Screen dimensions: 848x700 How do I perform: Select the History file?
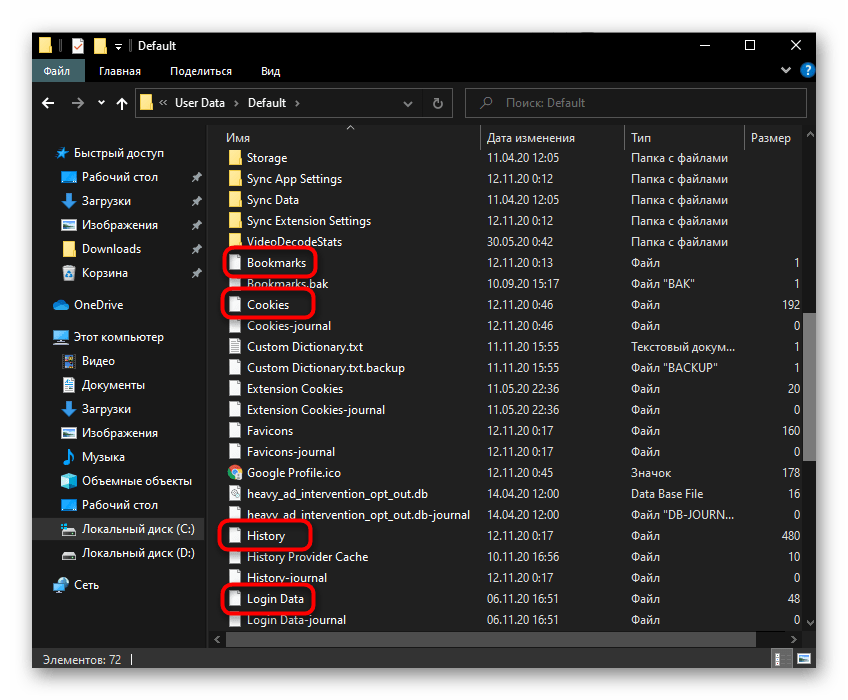[x=266, y=536]
